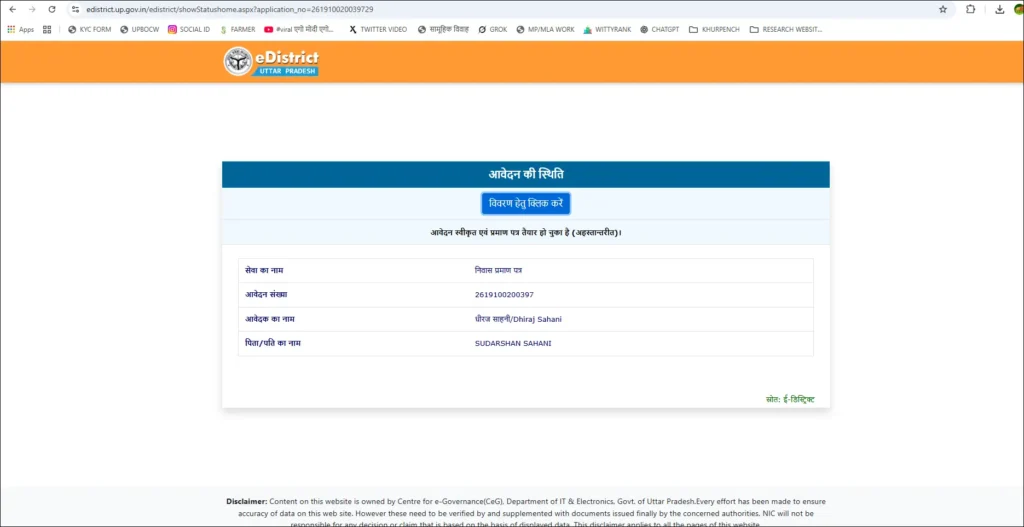1024x527 pixels.
Task: Click the application number 2619100200397
Action: [504, 295]
